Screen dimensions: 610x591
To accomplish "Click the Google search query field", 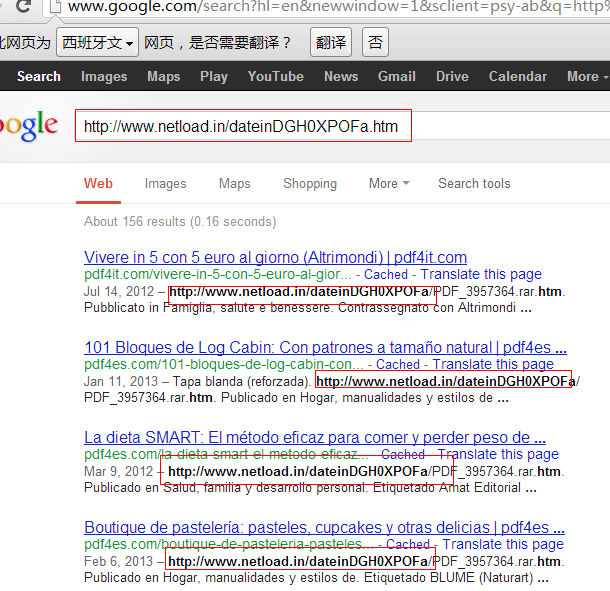I will pos(342,126).
